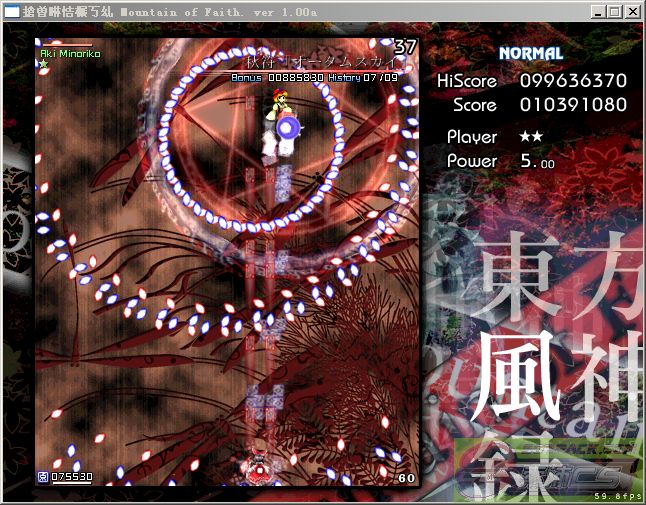646x505 pixels.
Task: Click the HiScore label
Action: (467, 81)
